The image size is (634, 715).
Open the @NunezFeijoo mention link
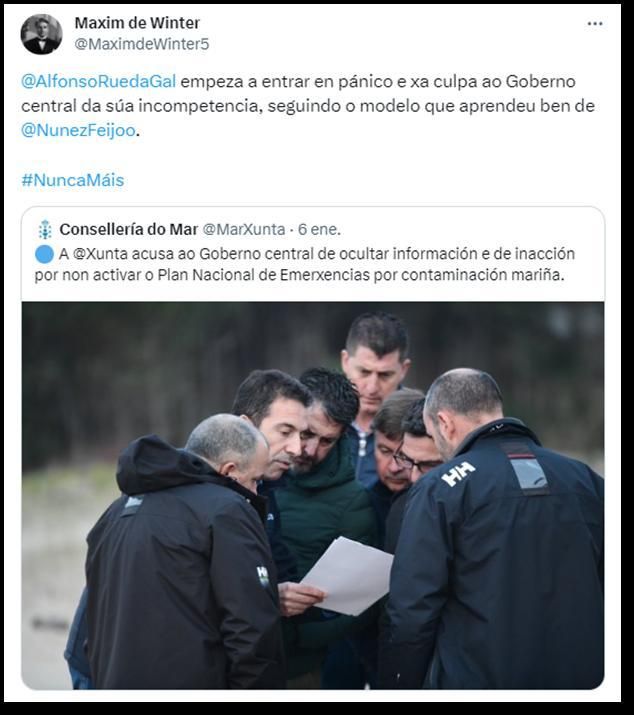point(78,130)
